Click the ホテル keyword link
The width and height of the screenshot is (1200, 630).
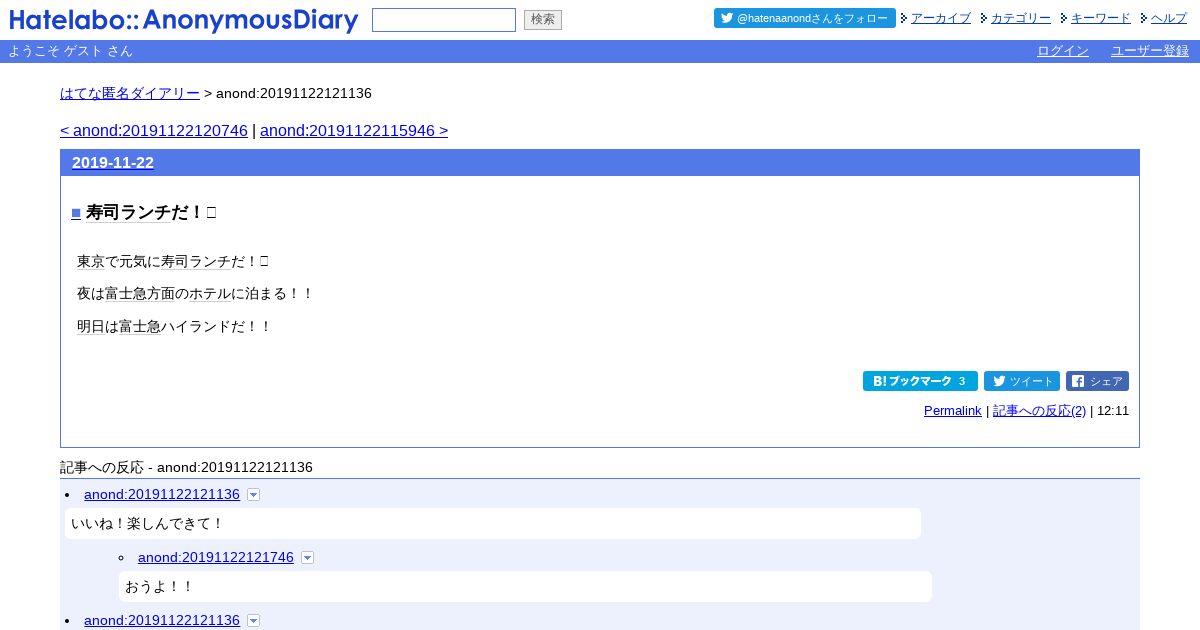coord(210,294)
